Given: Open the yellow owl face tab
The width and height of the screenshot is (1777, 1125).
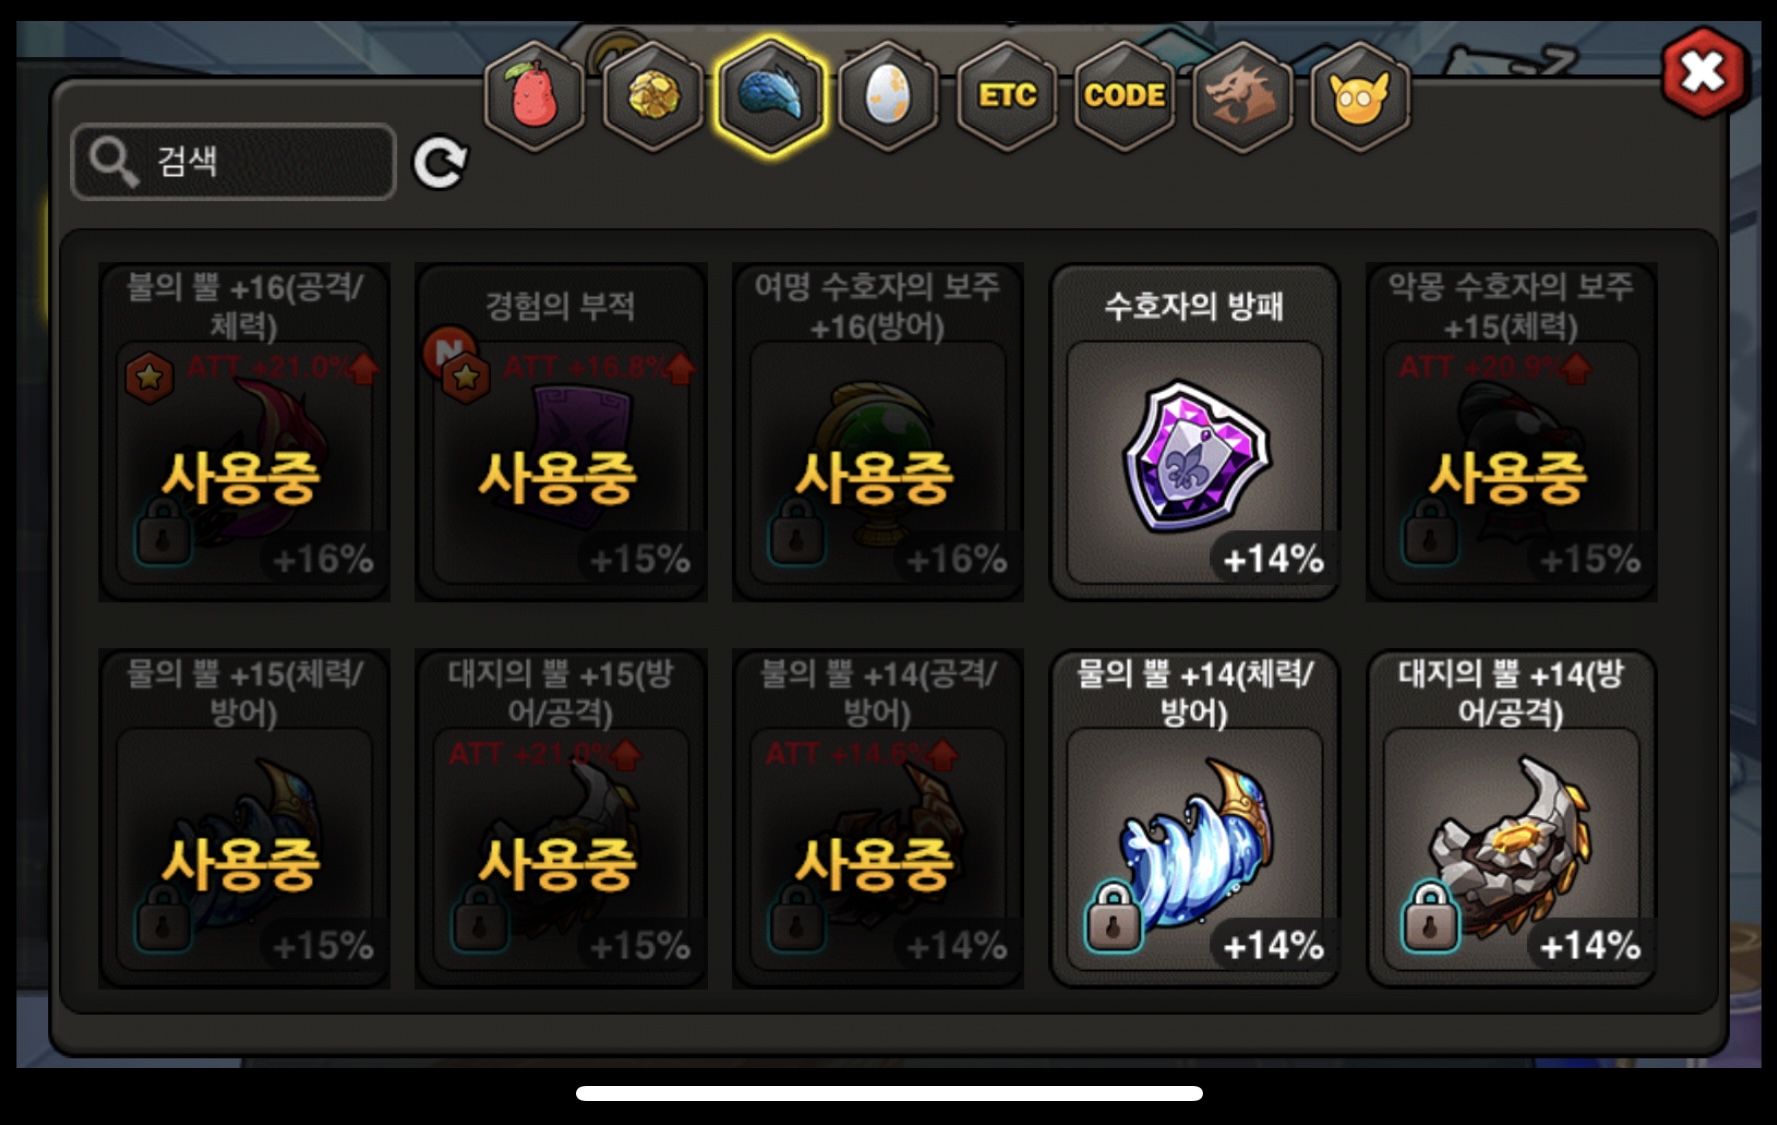Looking at the screenshot, I should coord(1360,96).
